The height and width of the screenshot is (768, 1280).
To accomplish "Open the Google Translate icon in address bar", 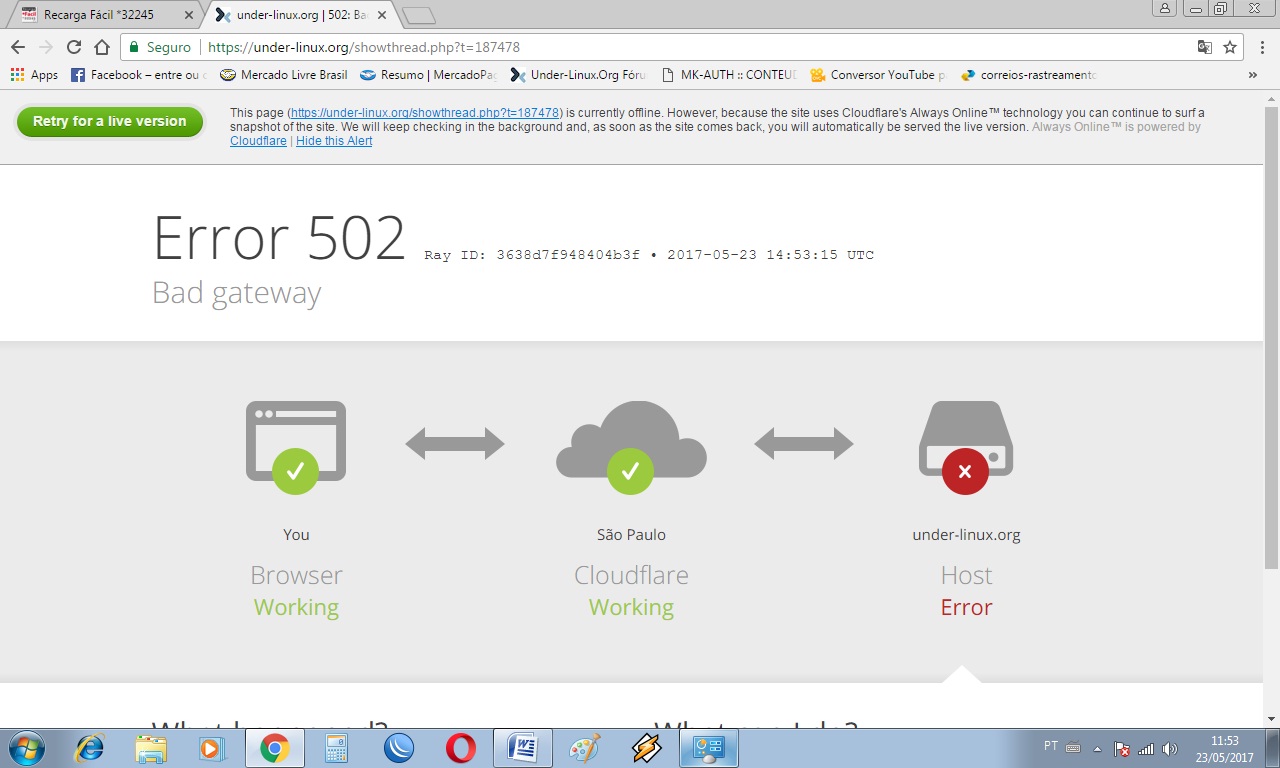I will pyautogui.click(x=1205, y=47).
